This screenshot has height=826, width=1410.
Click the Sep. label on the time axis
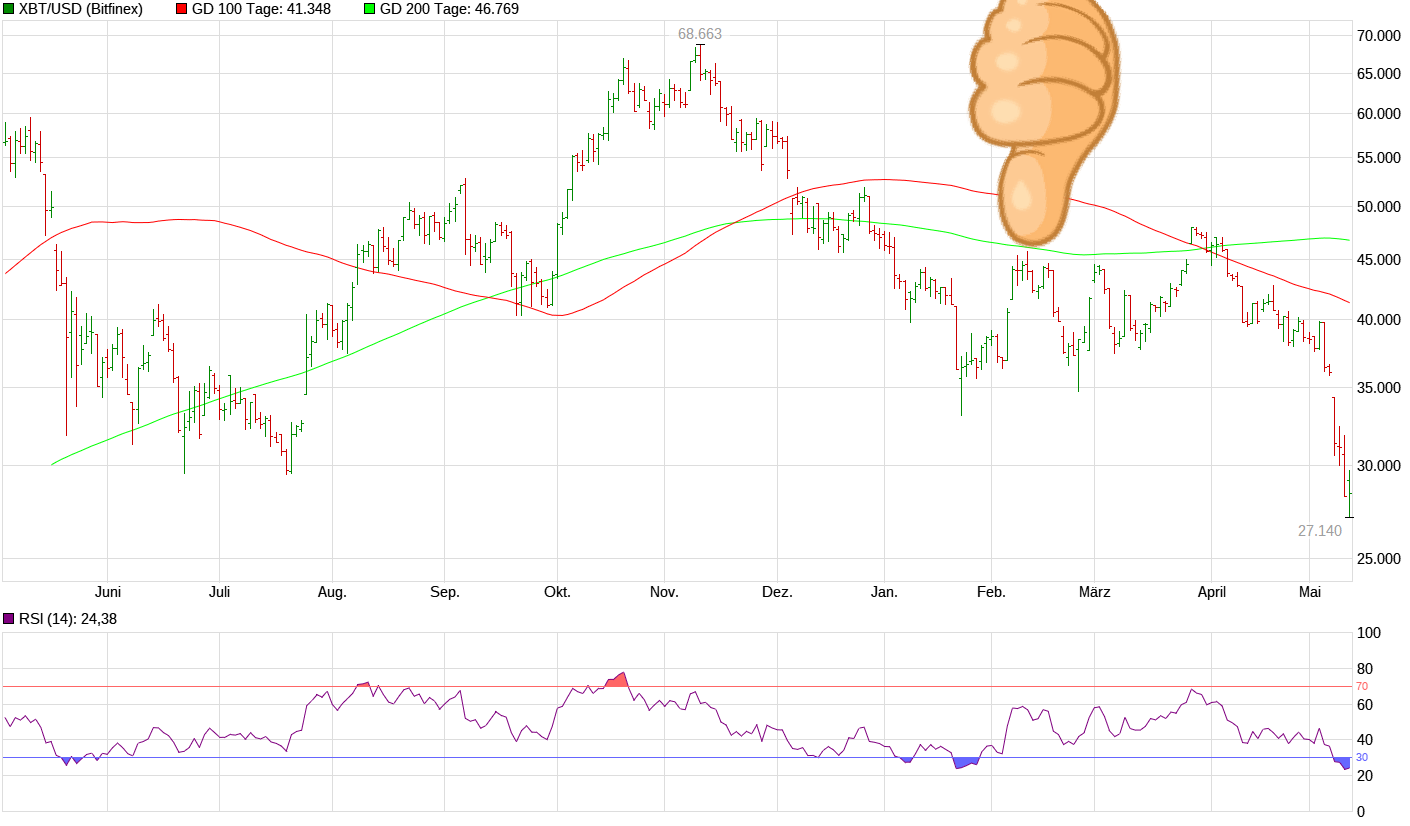[x=446, y=592]
